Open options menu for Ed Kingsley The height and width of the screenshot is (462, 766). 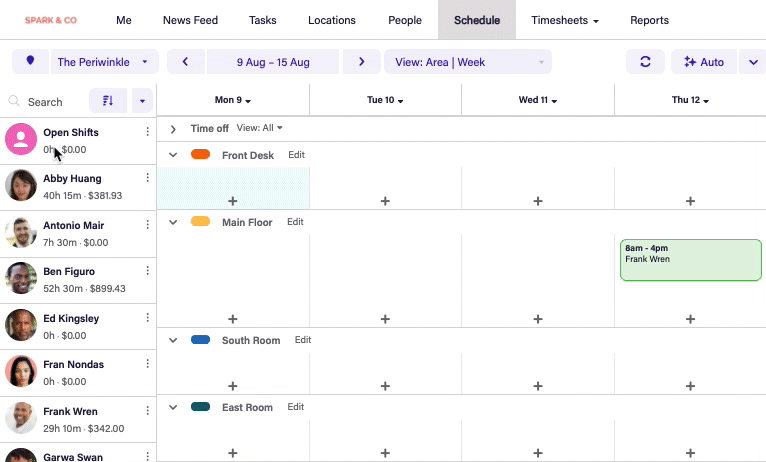tap(148, 318)
